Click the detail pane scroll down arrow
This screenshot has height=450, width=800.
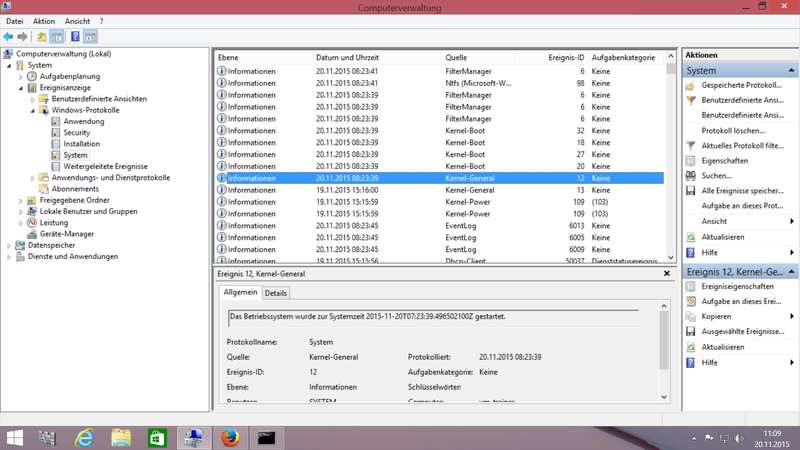tap(664, 396)
